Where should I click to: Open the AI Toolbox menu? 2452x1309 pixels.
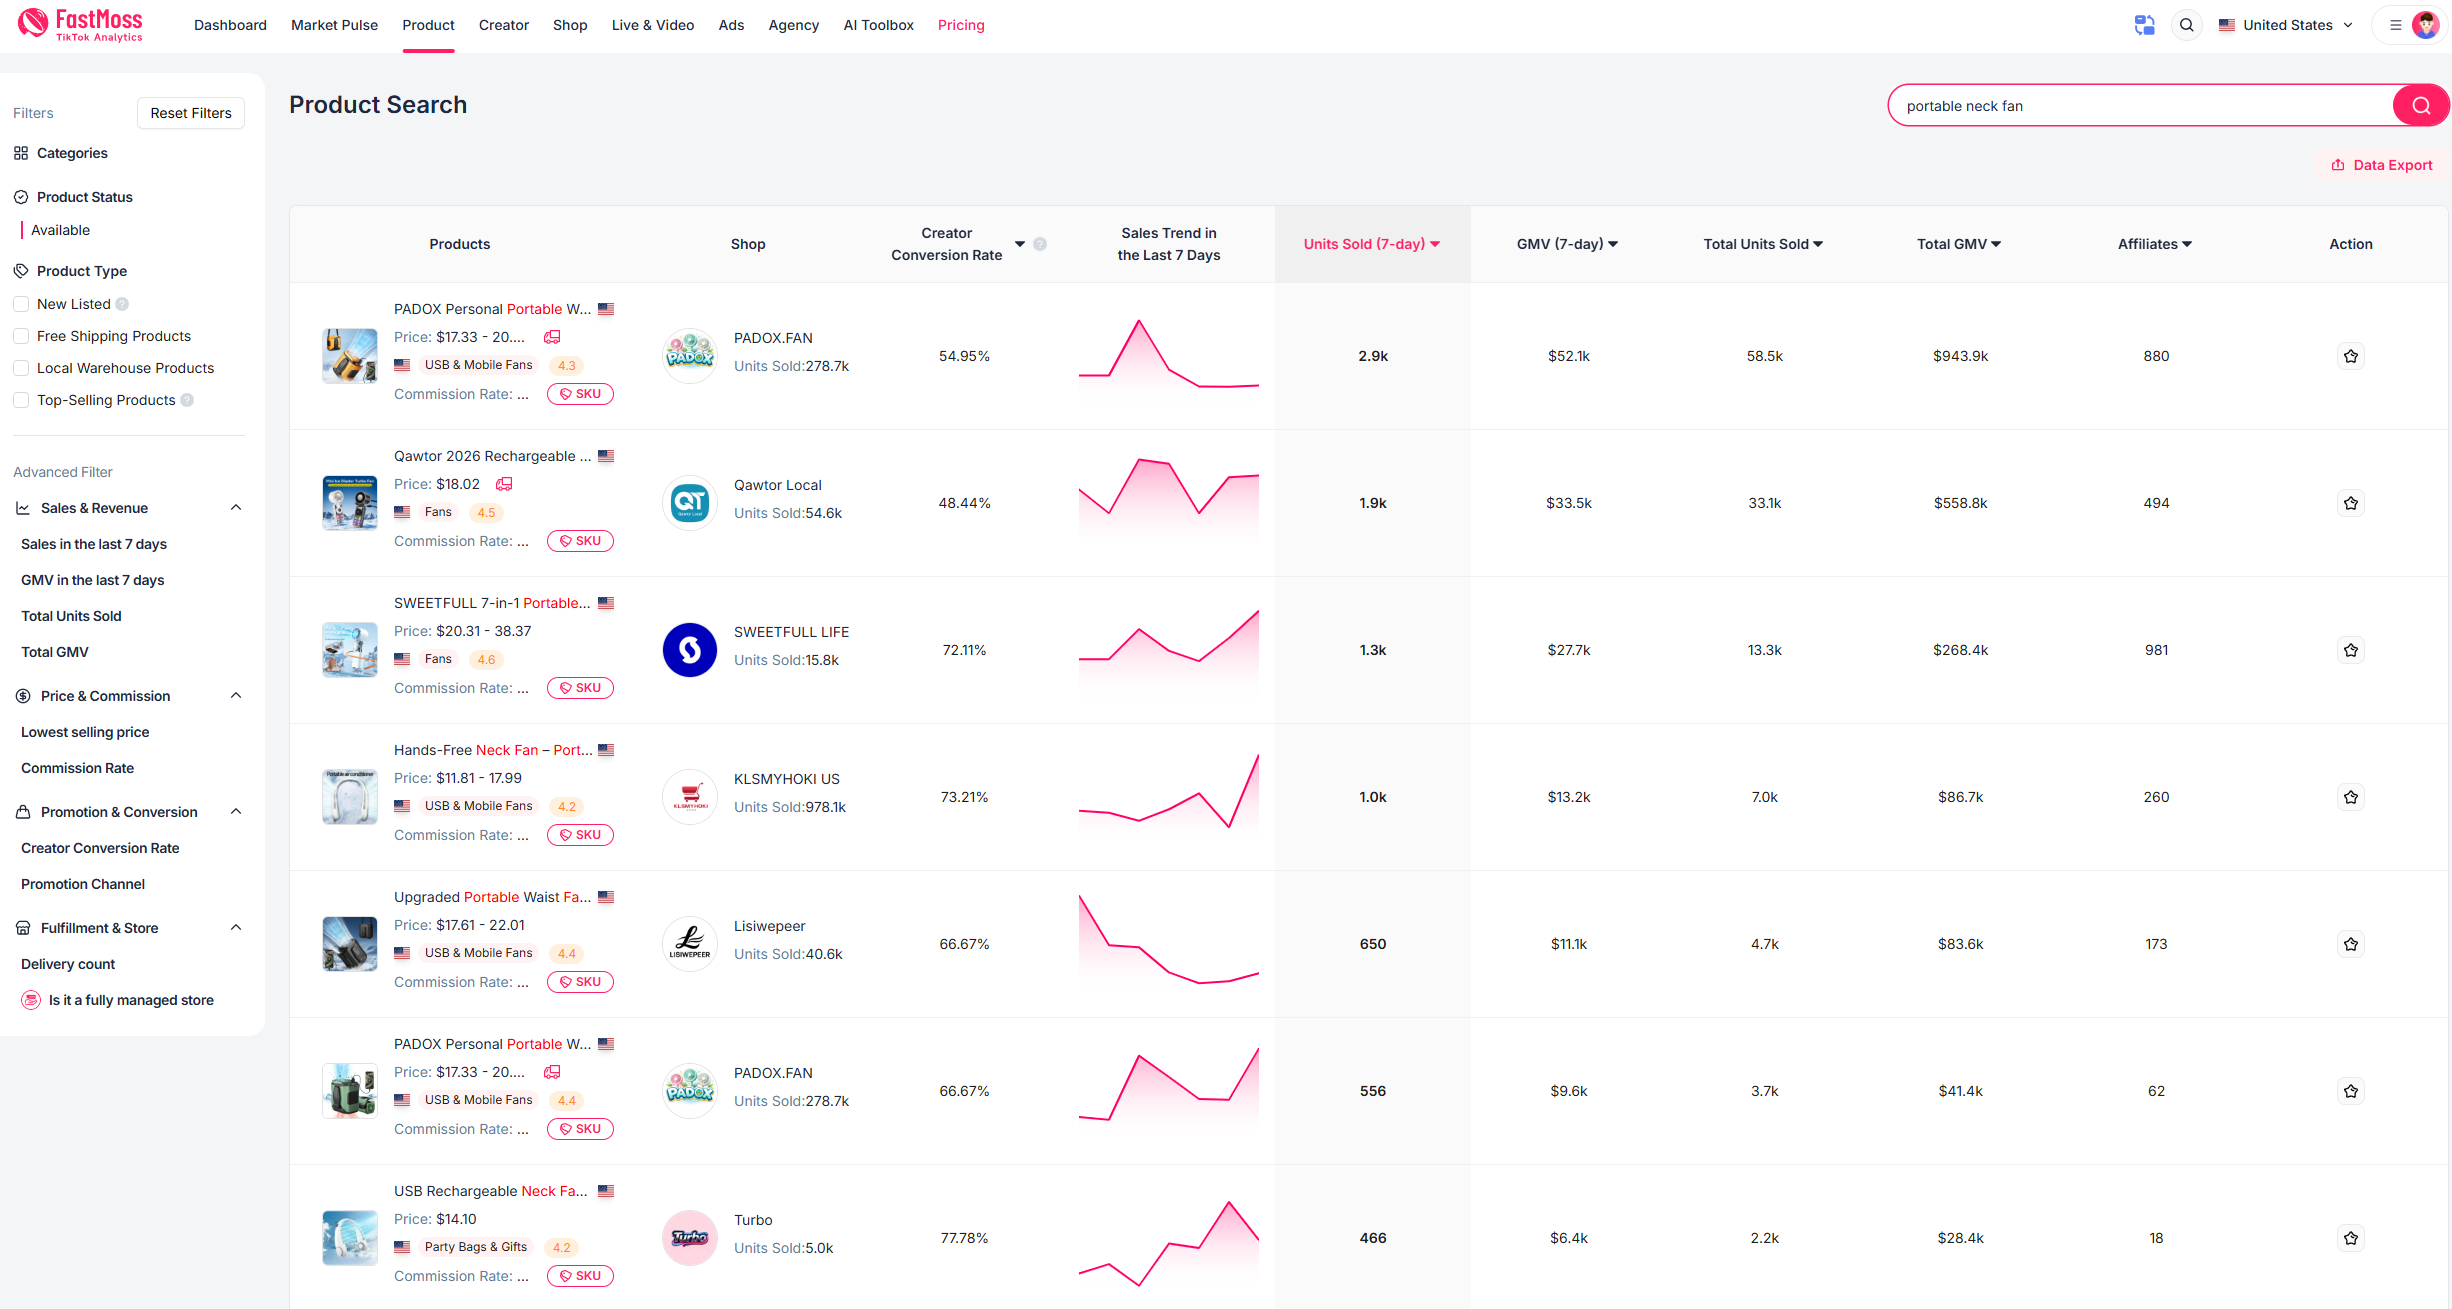coord(878,25)
